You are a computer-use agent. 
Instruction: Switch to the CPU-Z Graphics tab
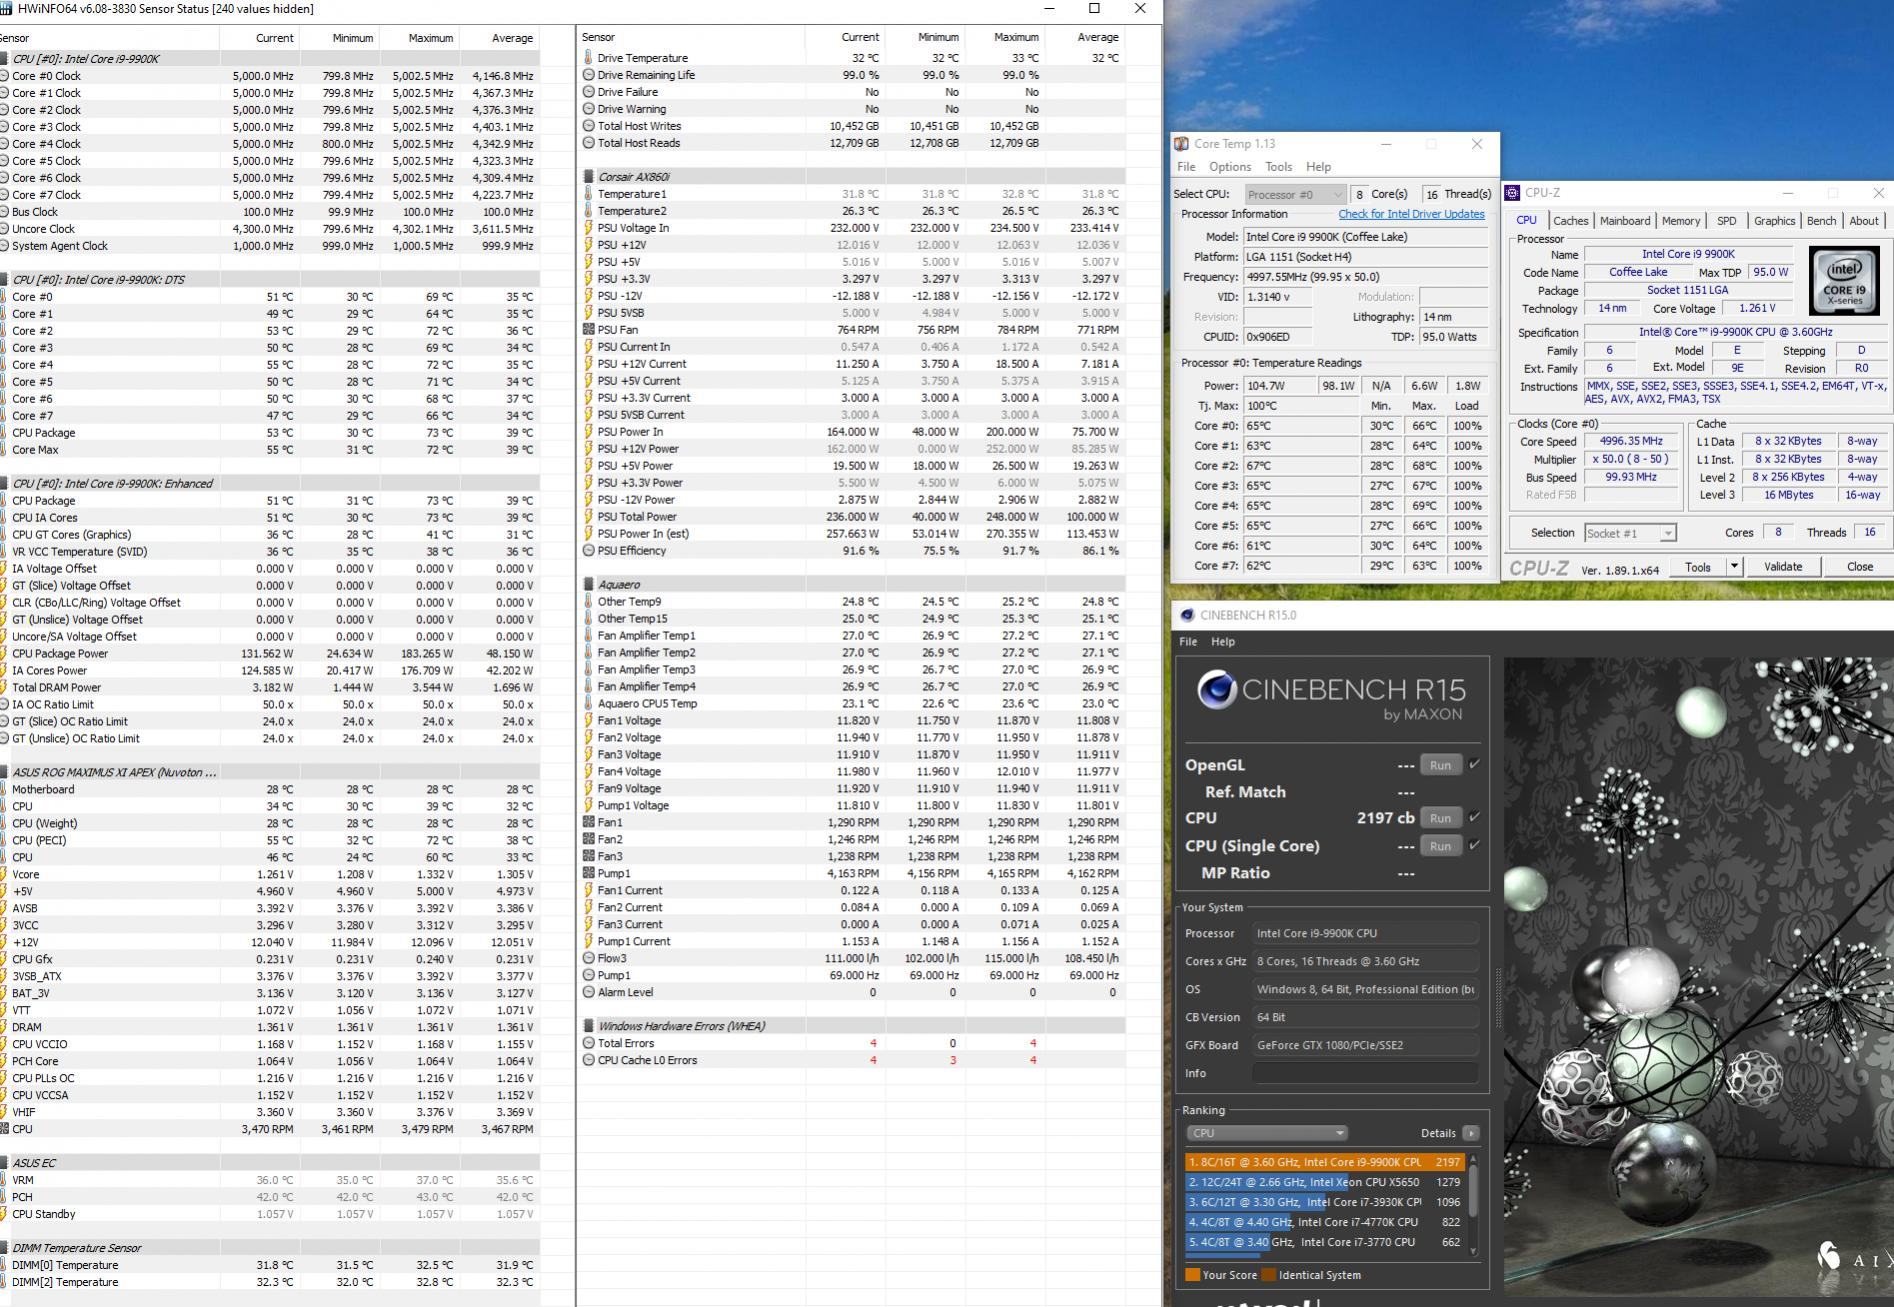pyautogui.click(x=1774, y=221)
